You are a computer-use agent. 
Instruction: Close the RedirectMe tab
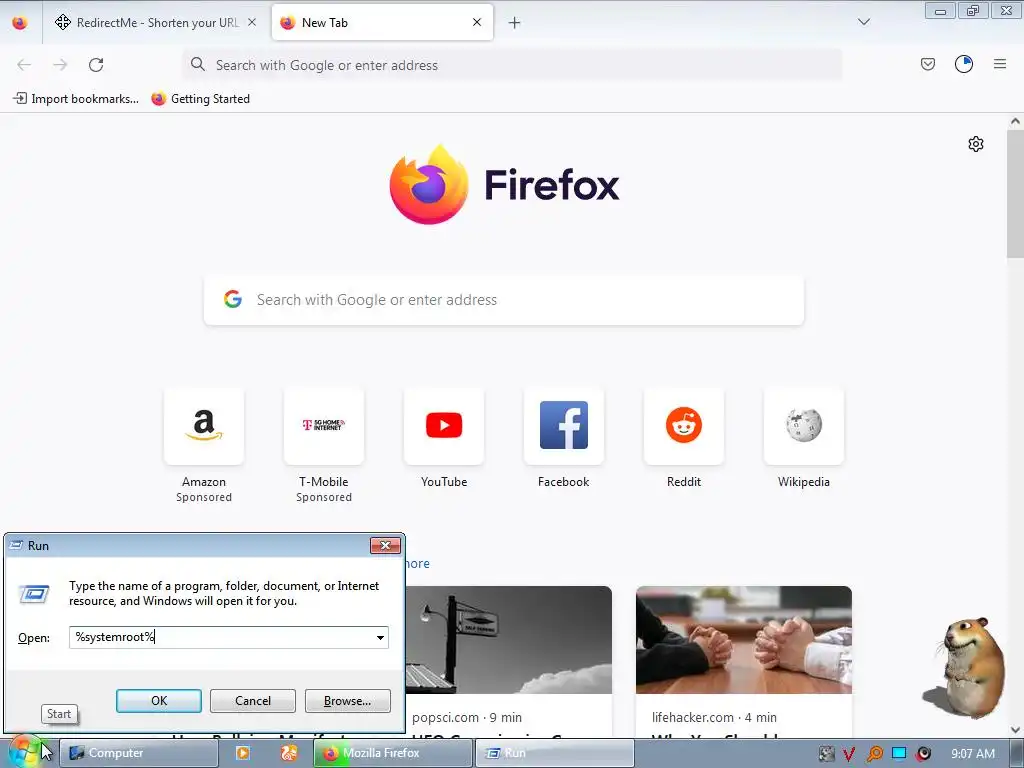point(251,22)
